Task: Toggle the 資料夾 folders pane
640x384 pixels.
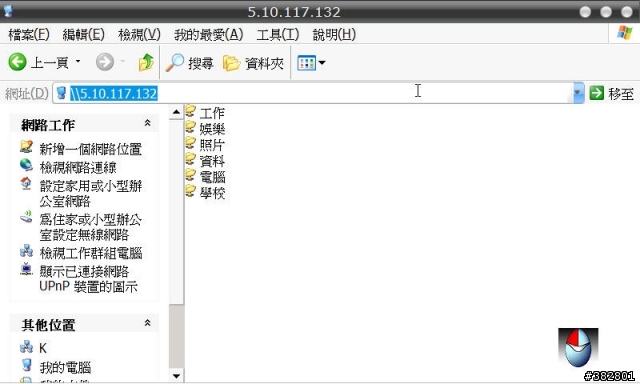Action: [253, 63]
